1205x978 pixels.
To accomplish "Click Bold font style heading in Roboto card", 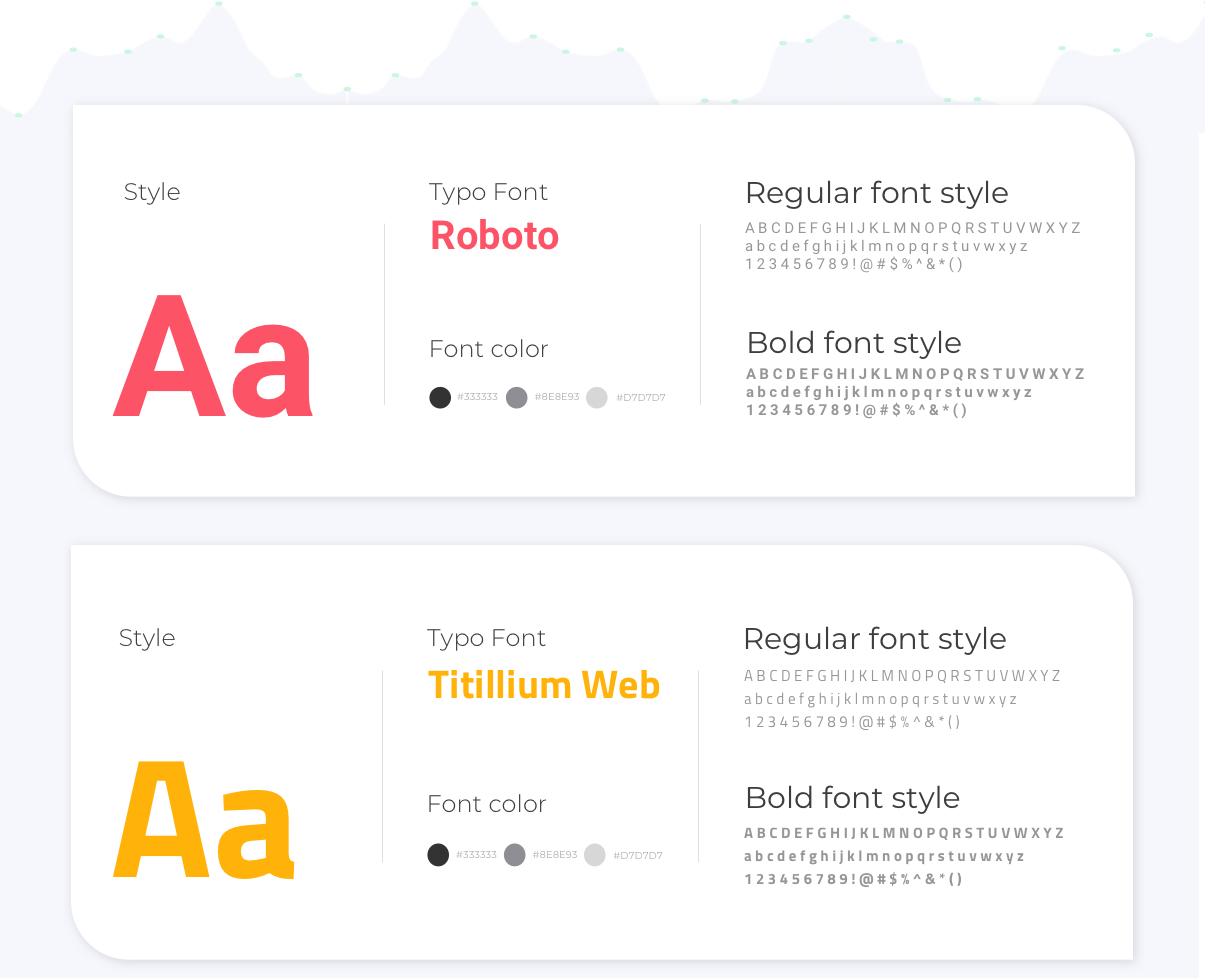I will [x=854, y=343].
